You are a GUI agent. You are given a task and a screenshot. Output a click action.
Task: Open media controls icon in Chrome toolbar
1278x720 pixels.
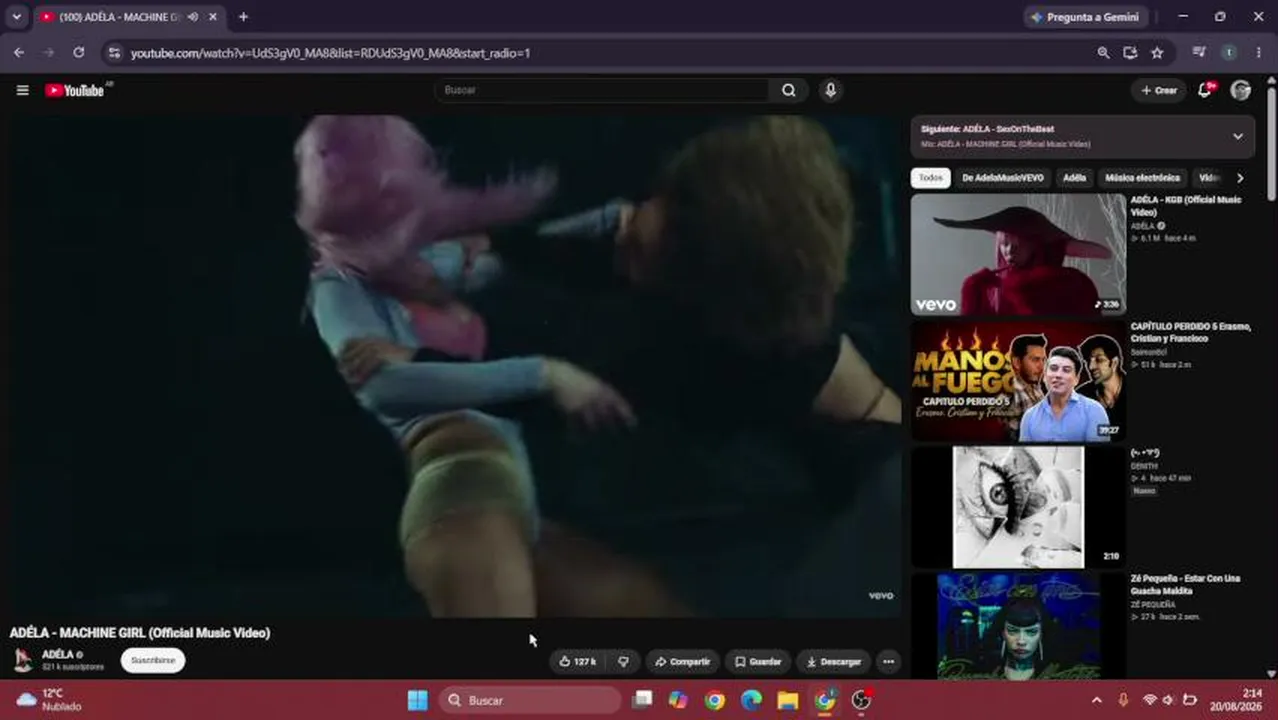(x=1199, y=53)
